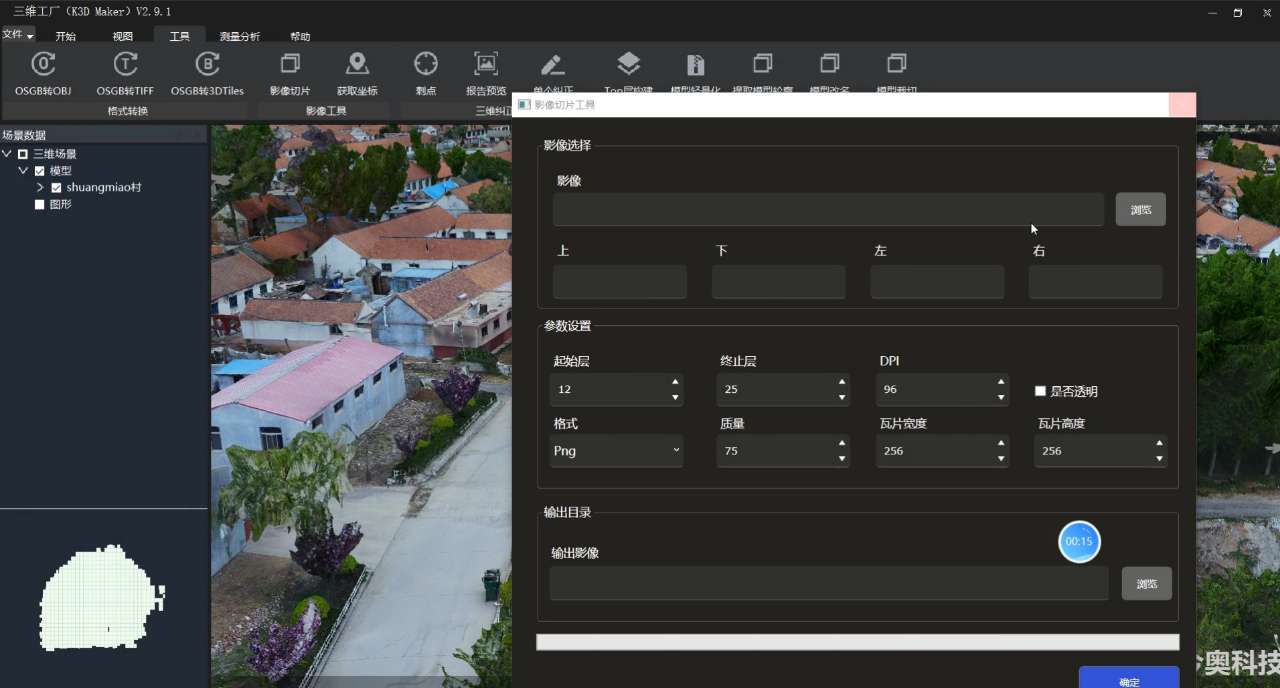Viewport: 1280px width, 688px height.
Task: Enable the 是否透明 checkbox
Action: [1040, 391]
